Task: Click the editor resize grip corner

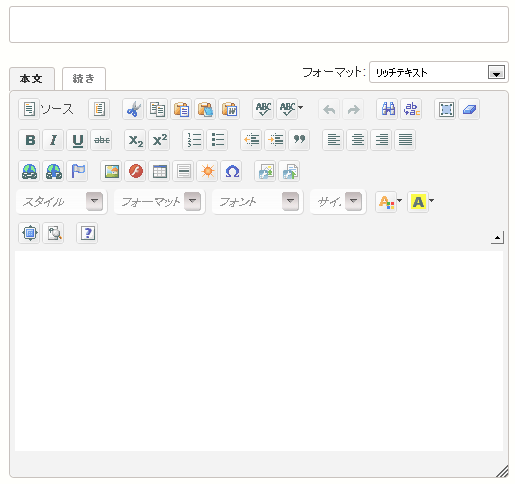Action: [x=502, y=471]
